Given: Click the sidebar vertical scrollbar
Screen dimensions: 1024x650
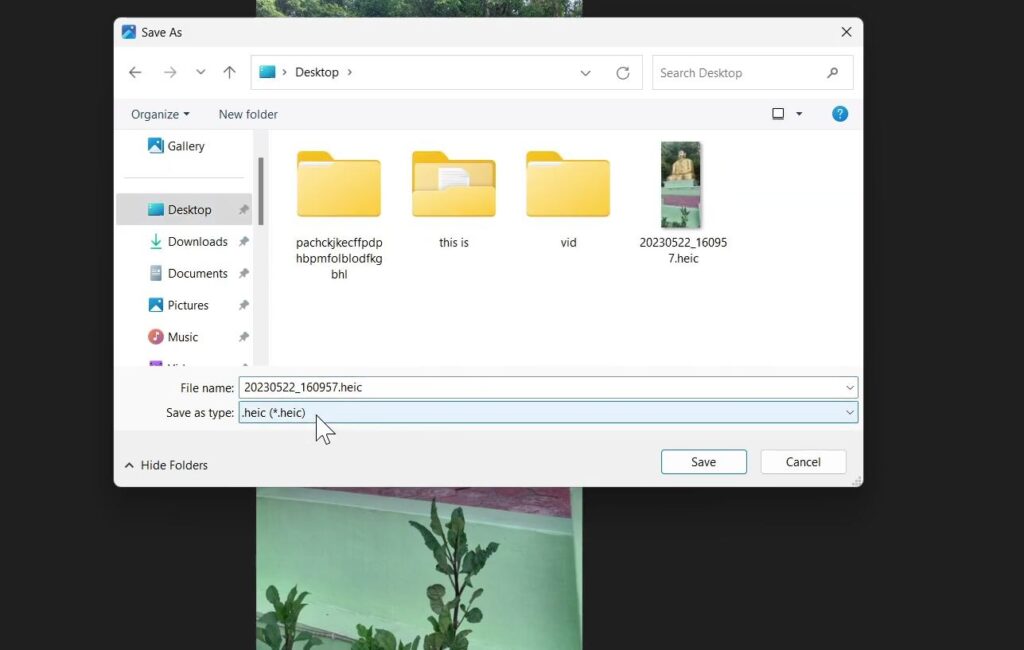Looking at the screenshot, I should (261, 191).
